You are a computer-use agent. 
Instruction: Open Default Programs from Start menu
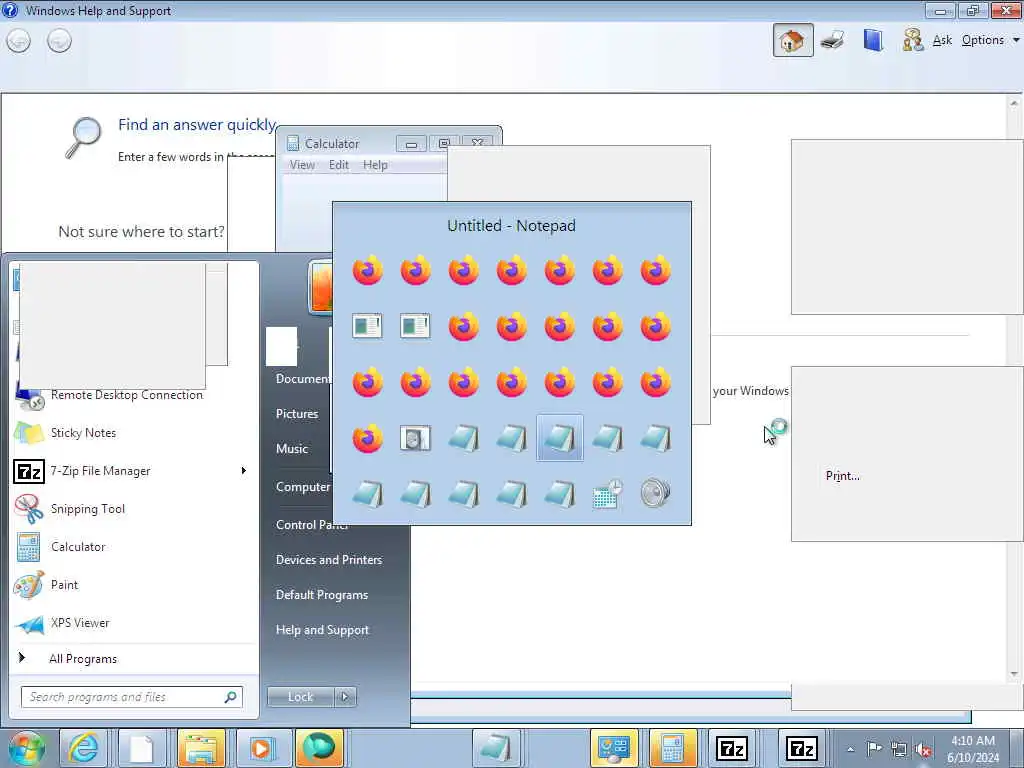pyautogui.click(x=322, y=595)
